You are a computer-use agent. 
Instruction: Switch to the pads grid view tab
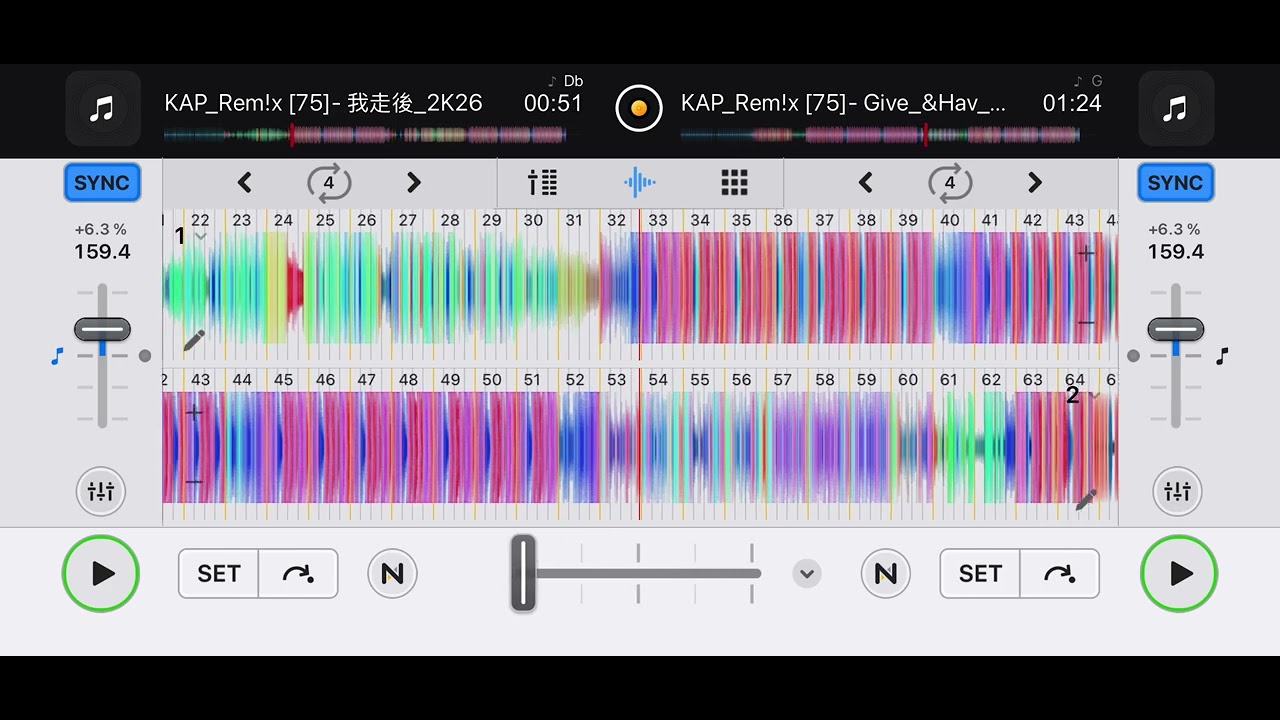pos(735,182)
